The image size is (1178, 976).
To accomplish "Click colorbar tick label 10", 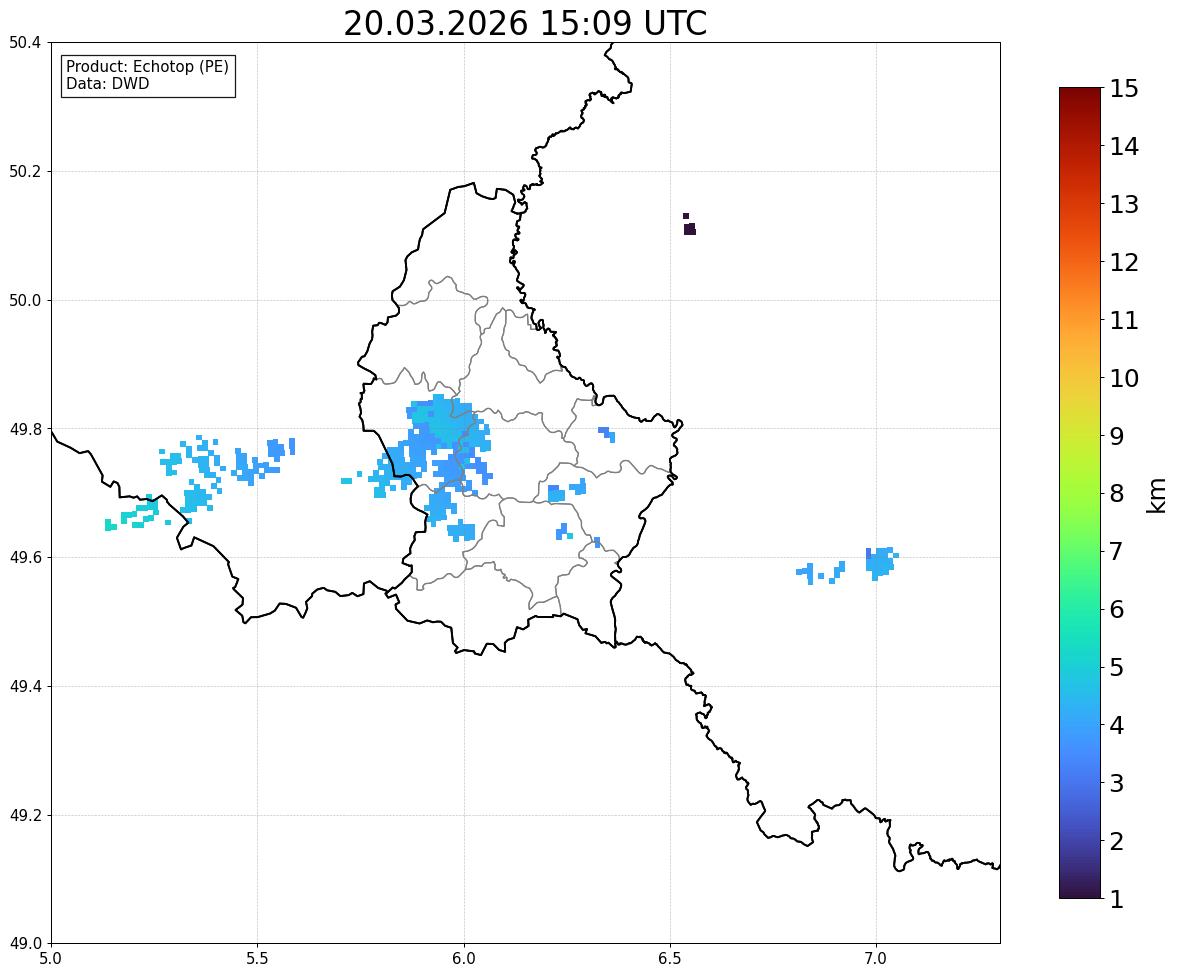I will click(1124, 378).
